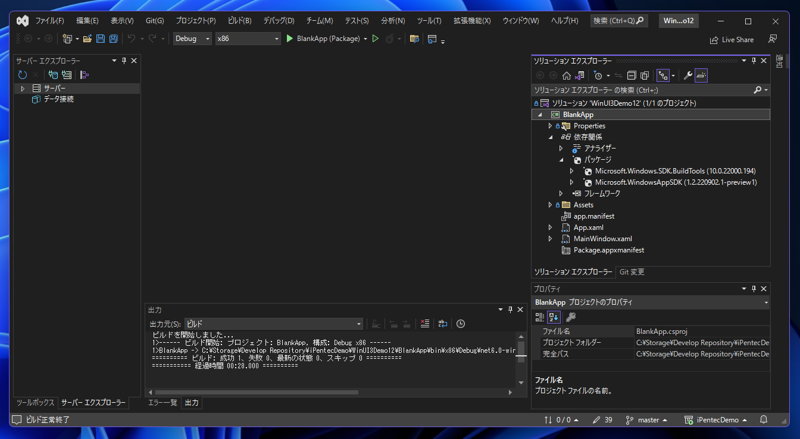Toggle auto-hide pin on Solution Explorer

[754, 61]
